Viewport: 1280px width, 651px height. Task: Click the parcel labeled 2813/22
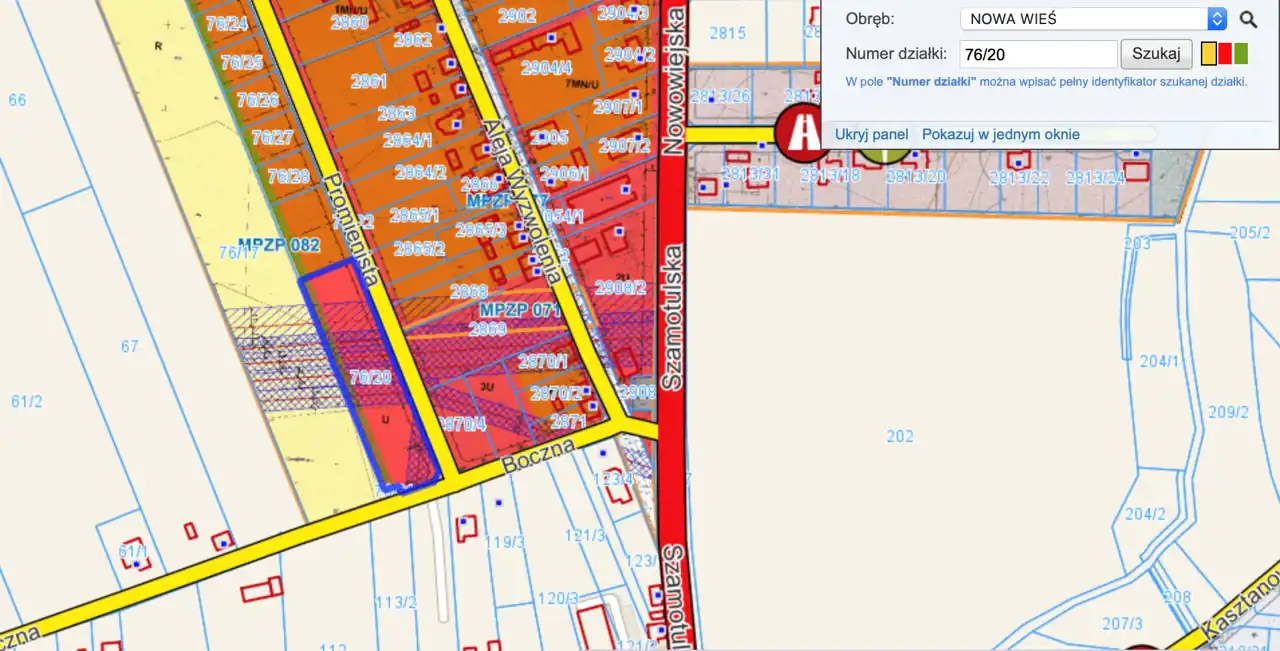pyautogui.click(x=1019, y=177)
